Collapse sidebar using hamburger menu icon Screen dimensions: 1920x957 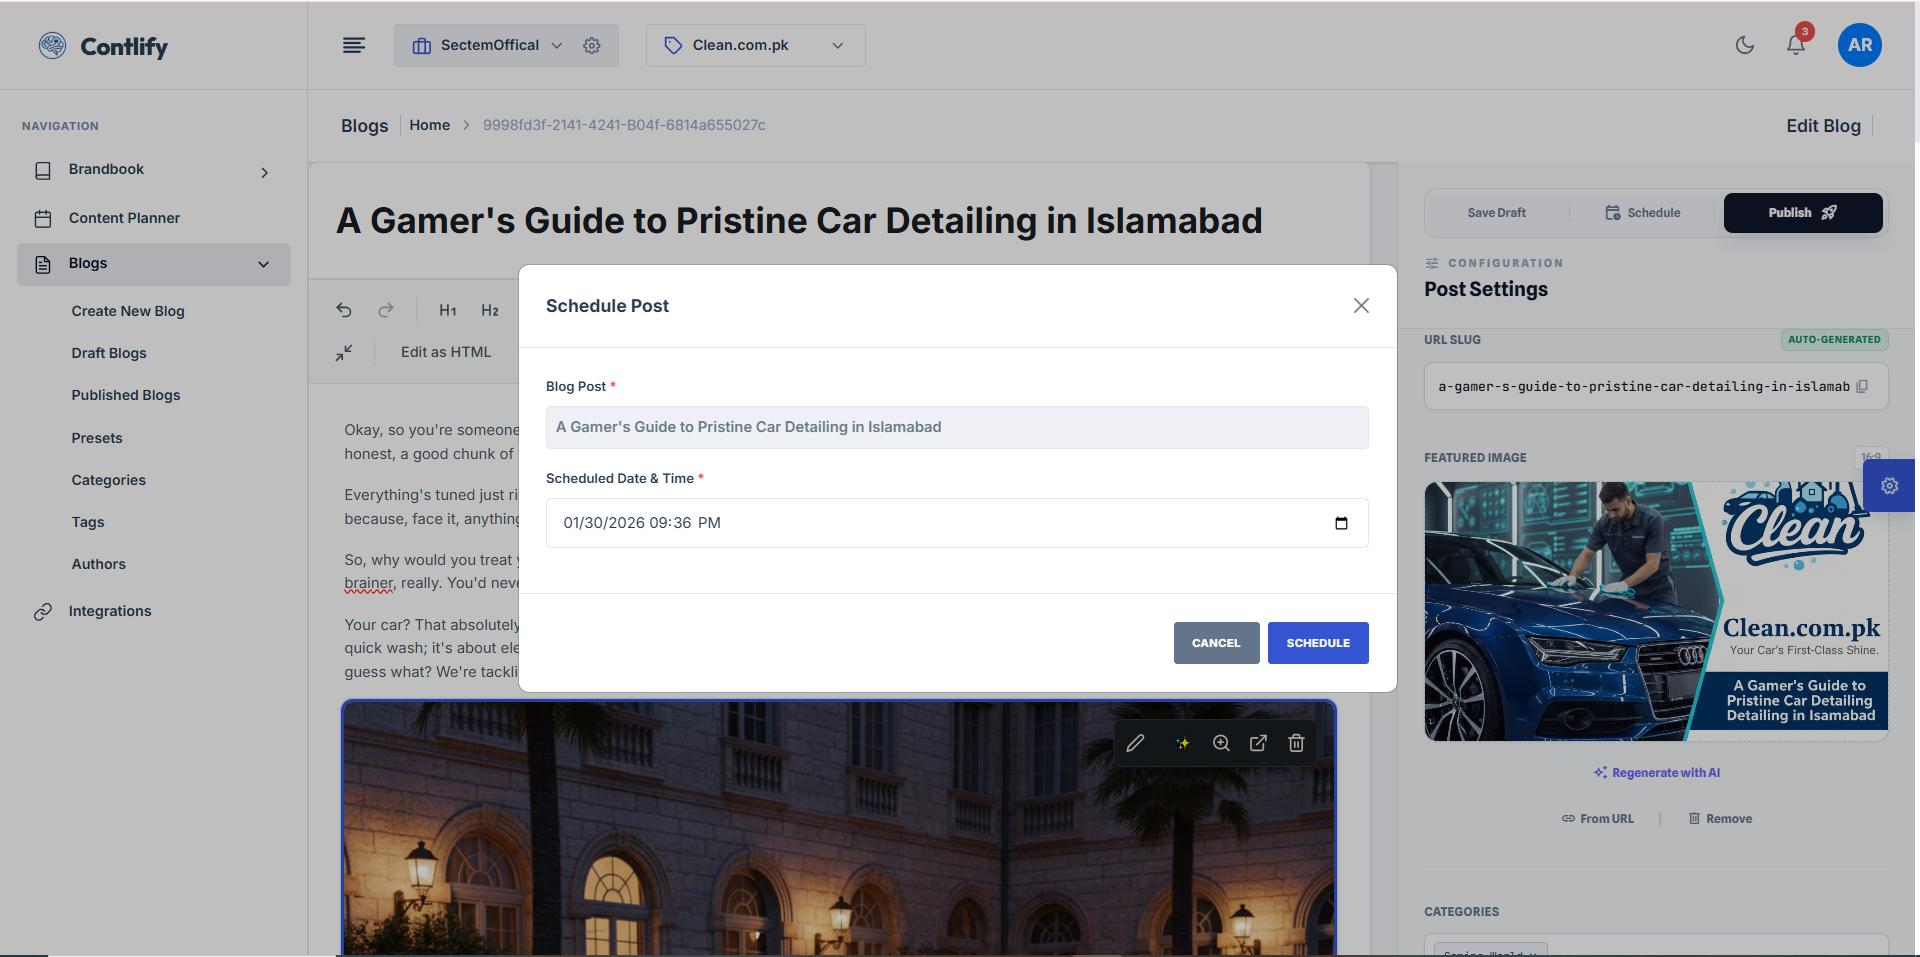(354, 45)
